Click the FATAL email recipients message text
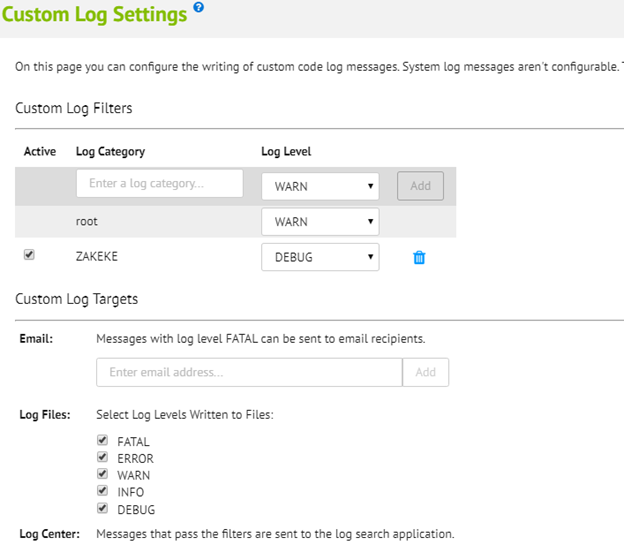This screenshot has width=624, height=545. [261, 339]
